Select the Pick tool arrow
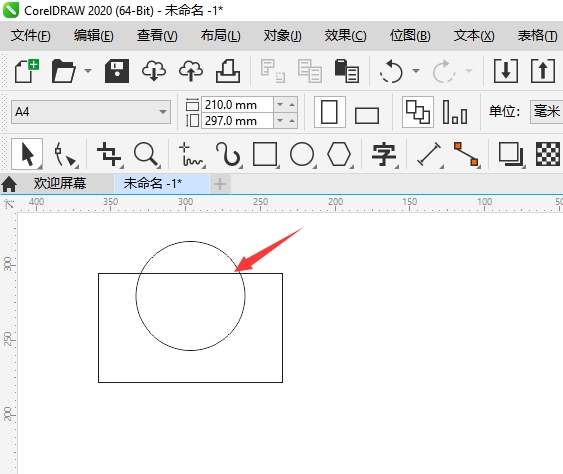 coord(27,154)
